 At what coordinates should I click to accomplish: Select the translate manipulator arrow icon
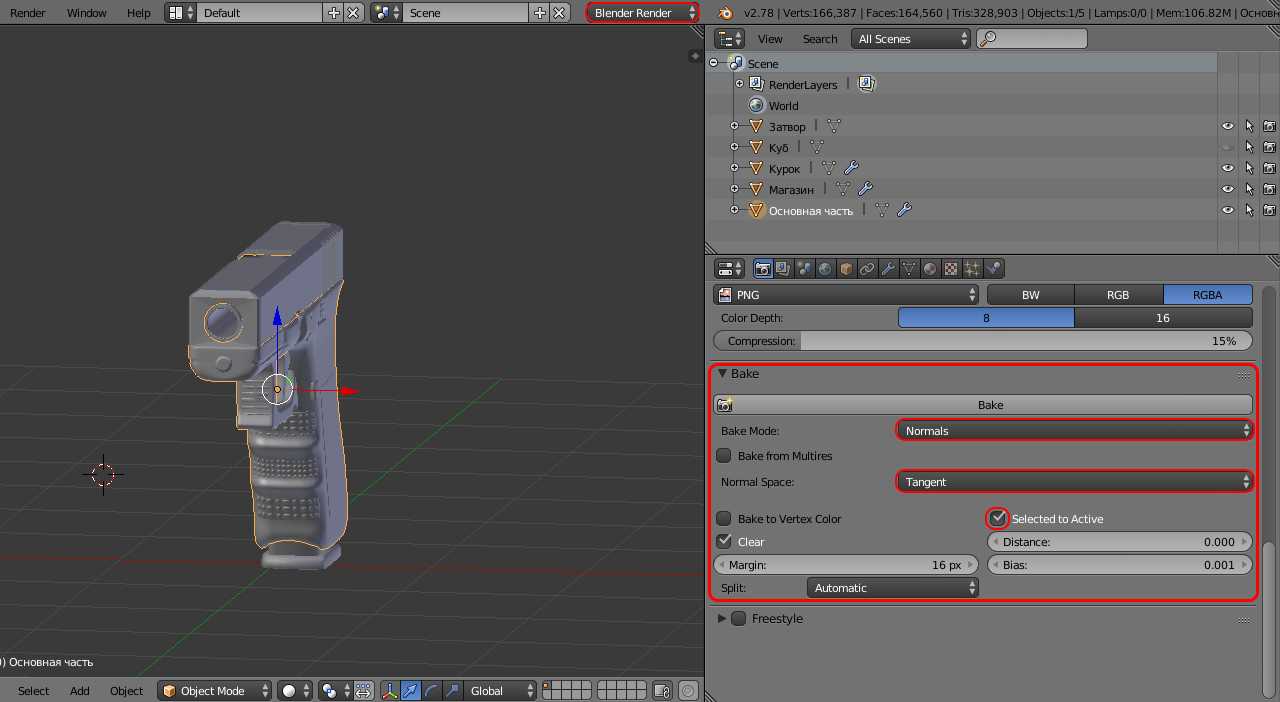point(411,691)
